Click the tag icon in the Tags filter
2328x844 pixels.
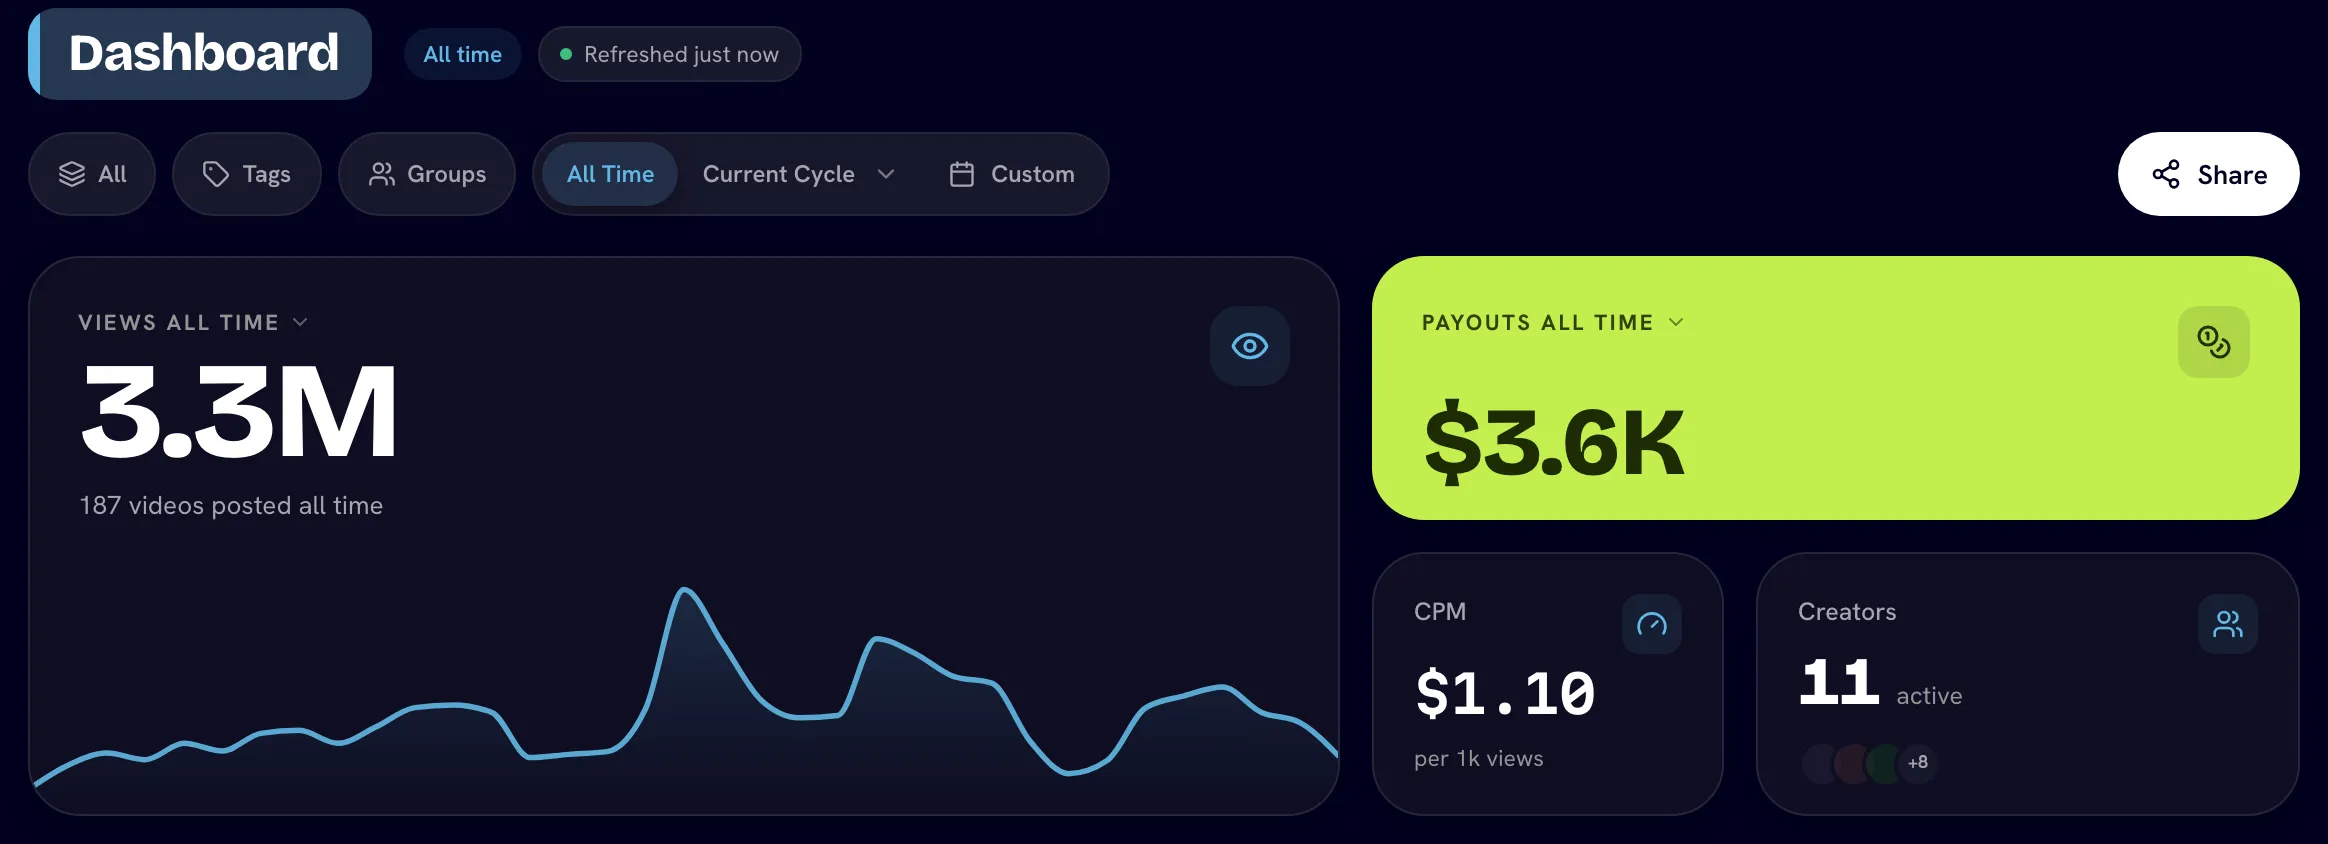click(x=215, y=174)
